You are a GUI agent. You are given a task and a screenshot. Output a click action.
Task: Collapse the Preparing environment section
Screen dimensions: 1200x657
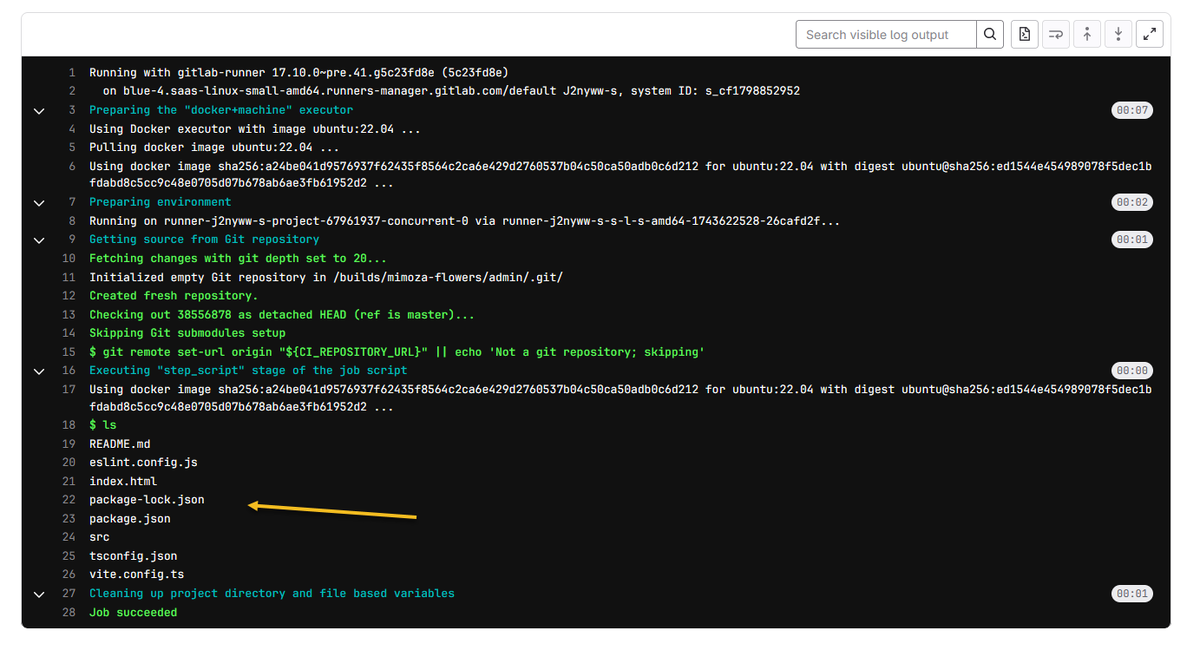coord(39,202)
